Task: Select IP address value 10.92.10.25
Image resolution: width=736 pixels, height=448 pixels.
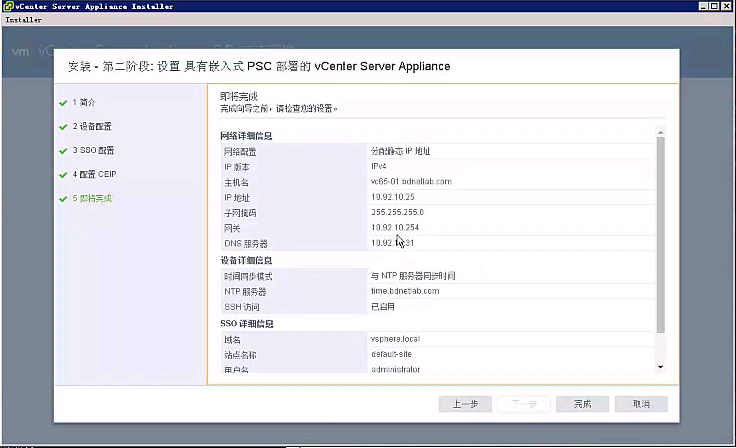Action: pyautogui.click(x=393, y=197)
